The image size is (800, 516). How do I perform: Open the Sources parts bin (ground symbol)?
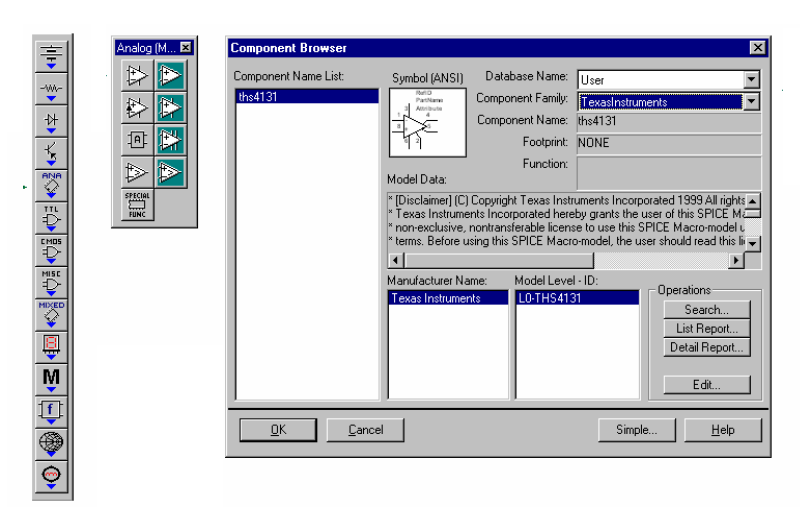point(51,56)
